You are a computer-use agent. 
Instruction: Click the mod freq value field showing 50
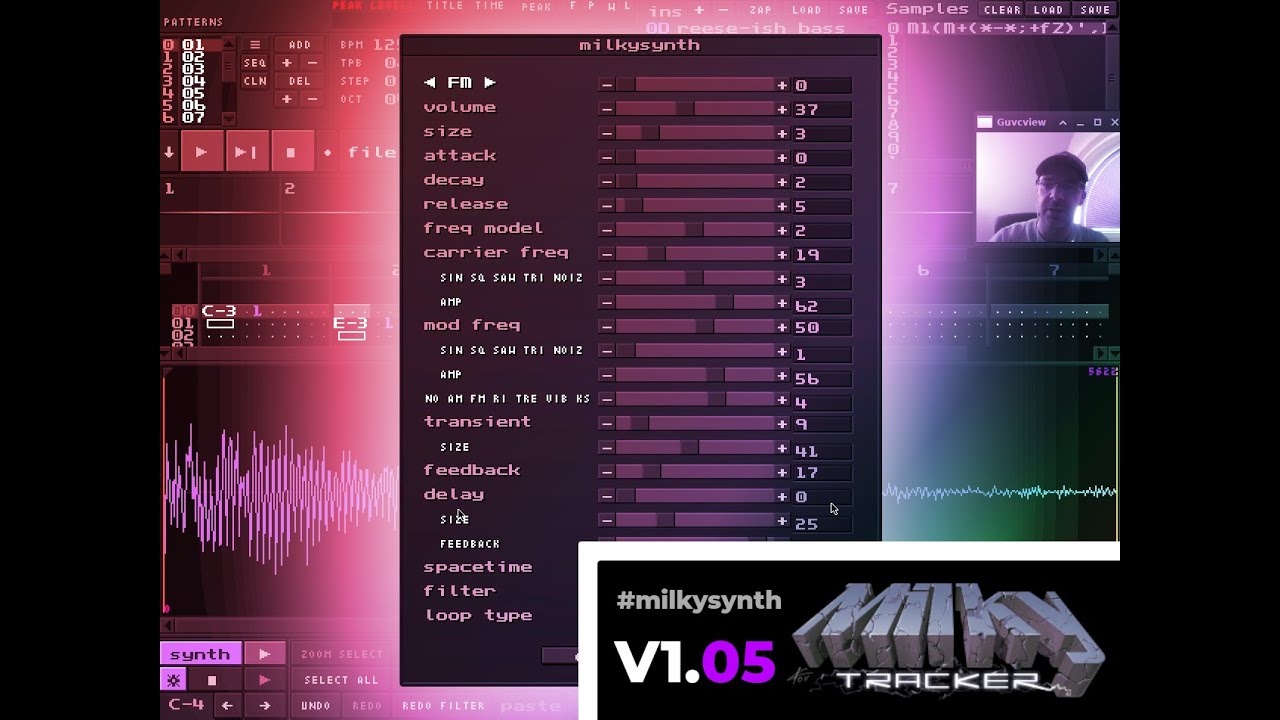click(x=822, y=327)
